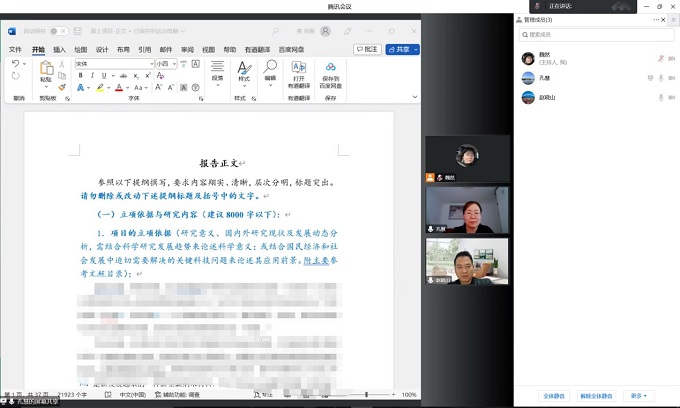Expand the font name dropdown

[152, 63]
